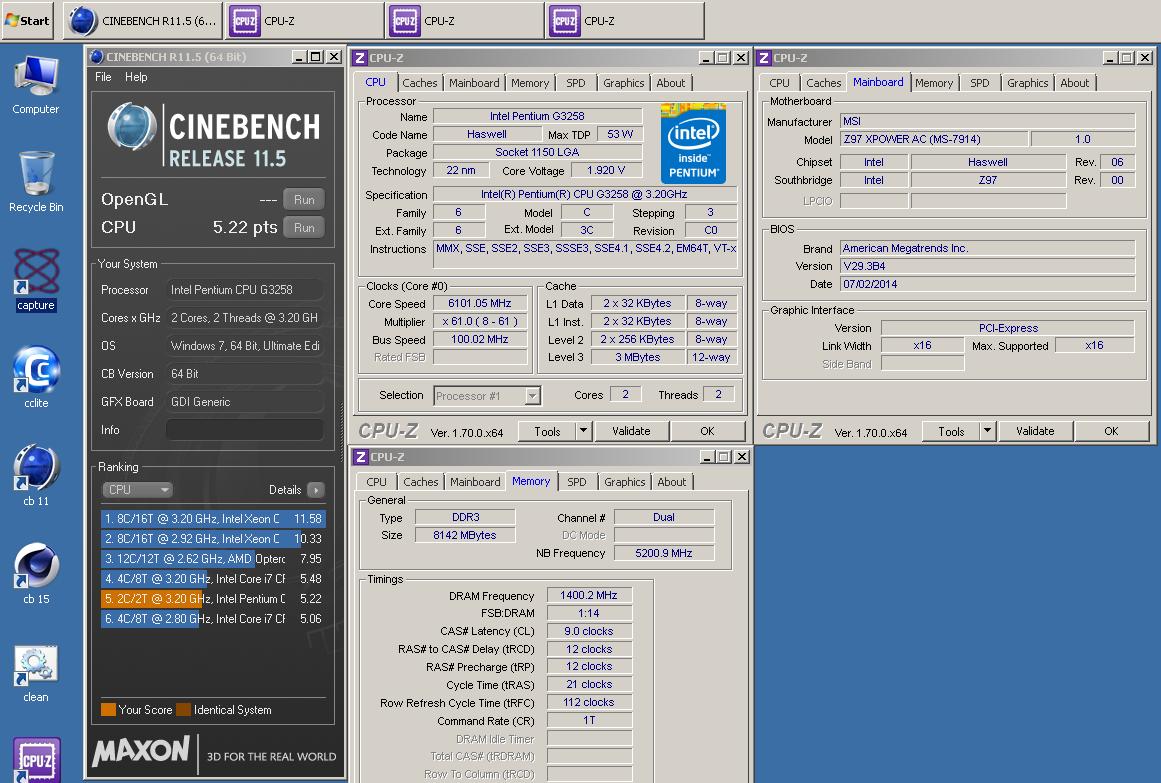Click the CPU-Z Z icon in the CPU window title bar

tap(360, 58)
